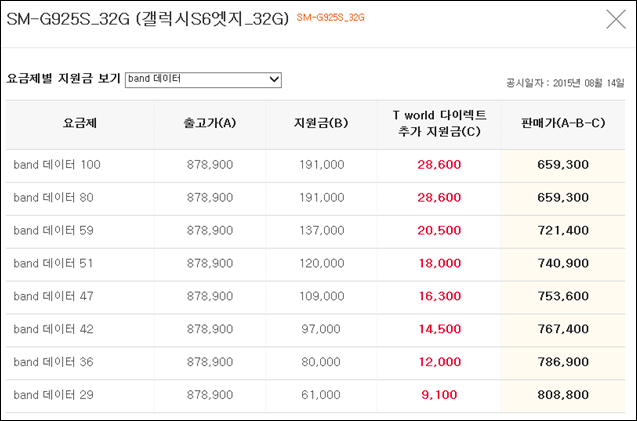Click the red 28,600 amount for band 100

439,165
